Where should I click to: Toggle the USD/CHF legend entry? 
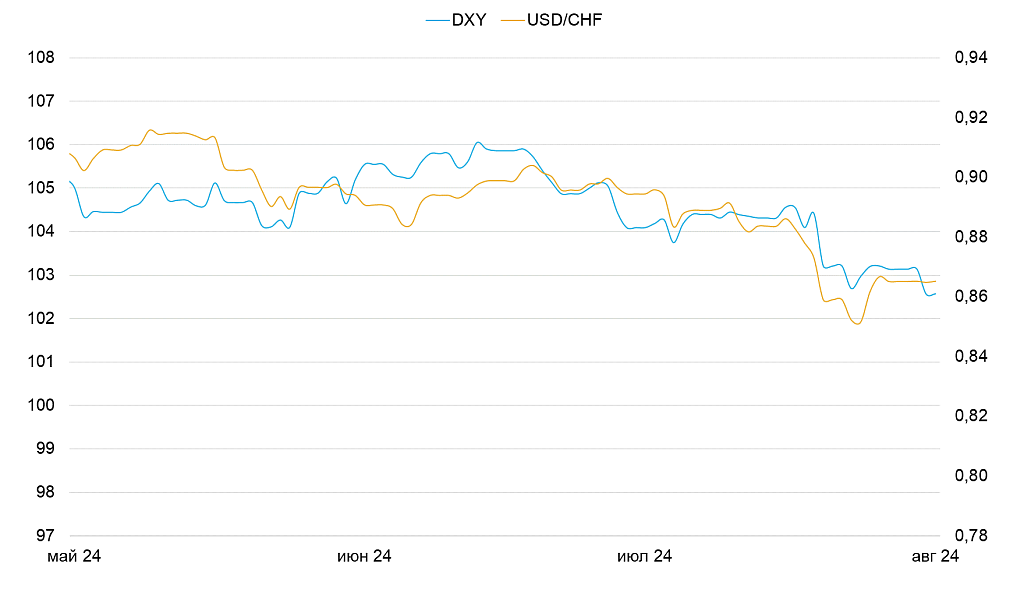click(564, 20)
